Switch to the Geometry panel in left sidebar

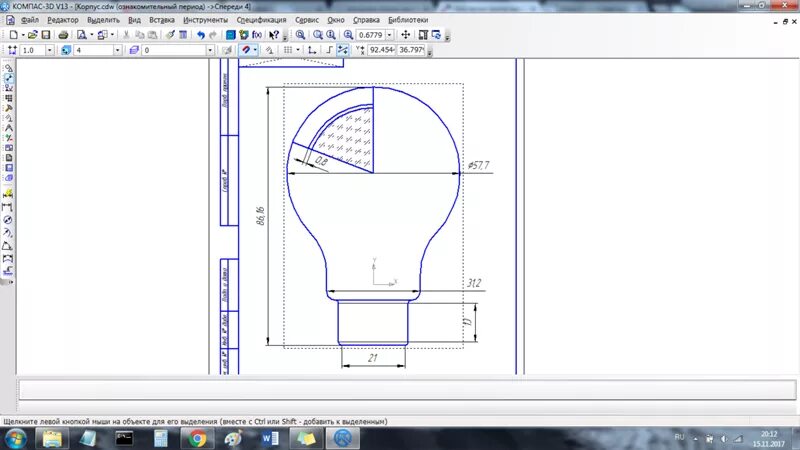point(9,68)
